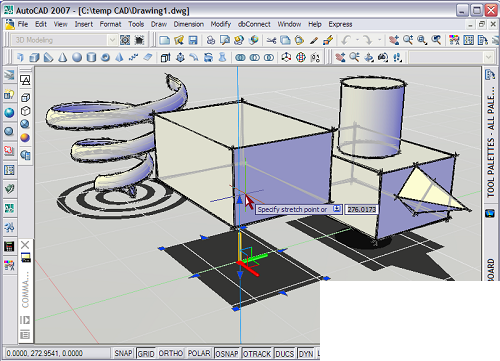Open the Express menu

point(340,24)
